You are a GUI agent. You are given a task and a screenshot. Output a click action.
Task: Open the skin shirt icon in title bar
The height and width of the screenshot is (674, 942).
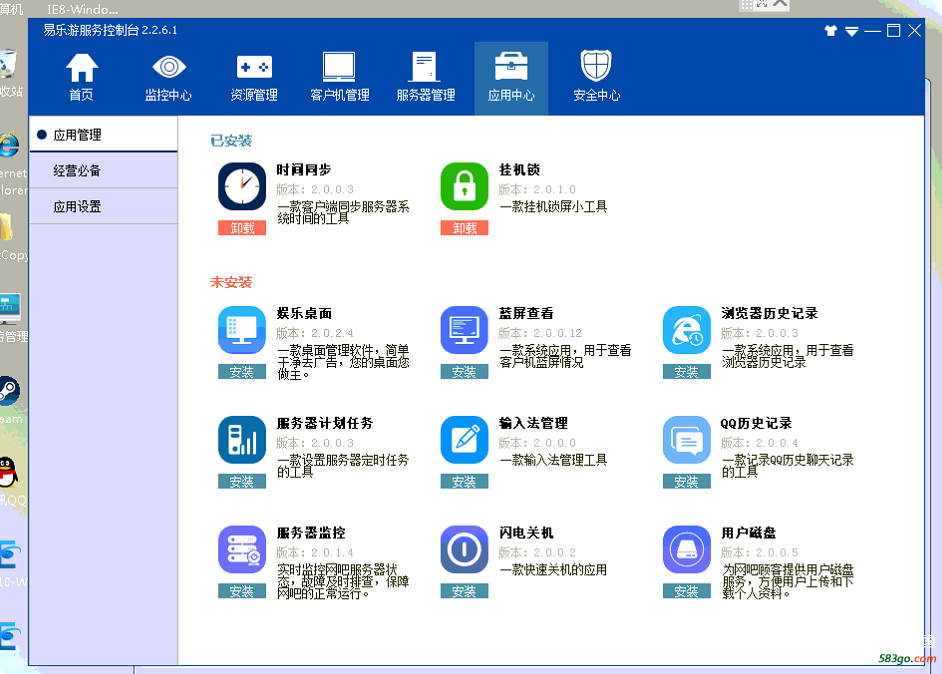point(831,31)
